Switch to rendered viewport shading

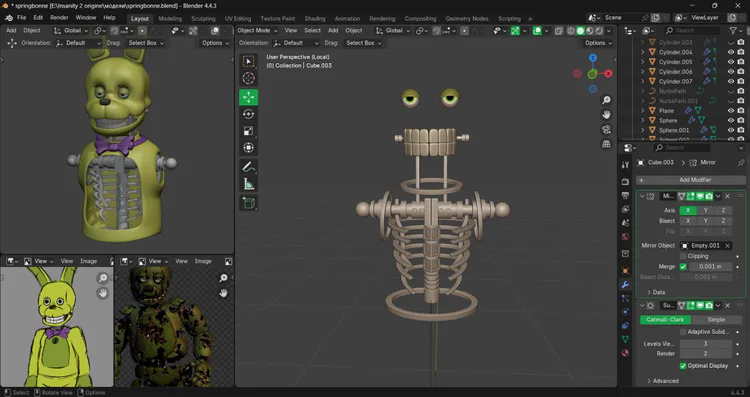[599, 31]
